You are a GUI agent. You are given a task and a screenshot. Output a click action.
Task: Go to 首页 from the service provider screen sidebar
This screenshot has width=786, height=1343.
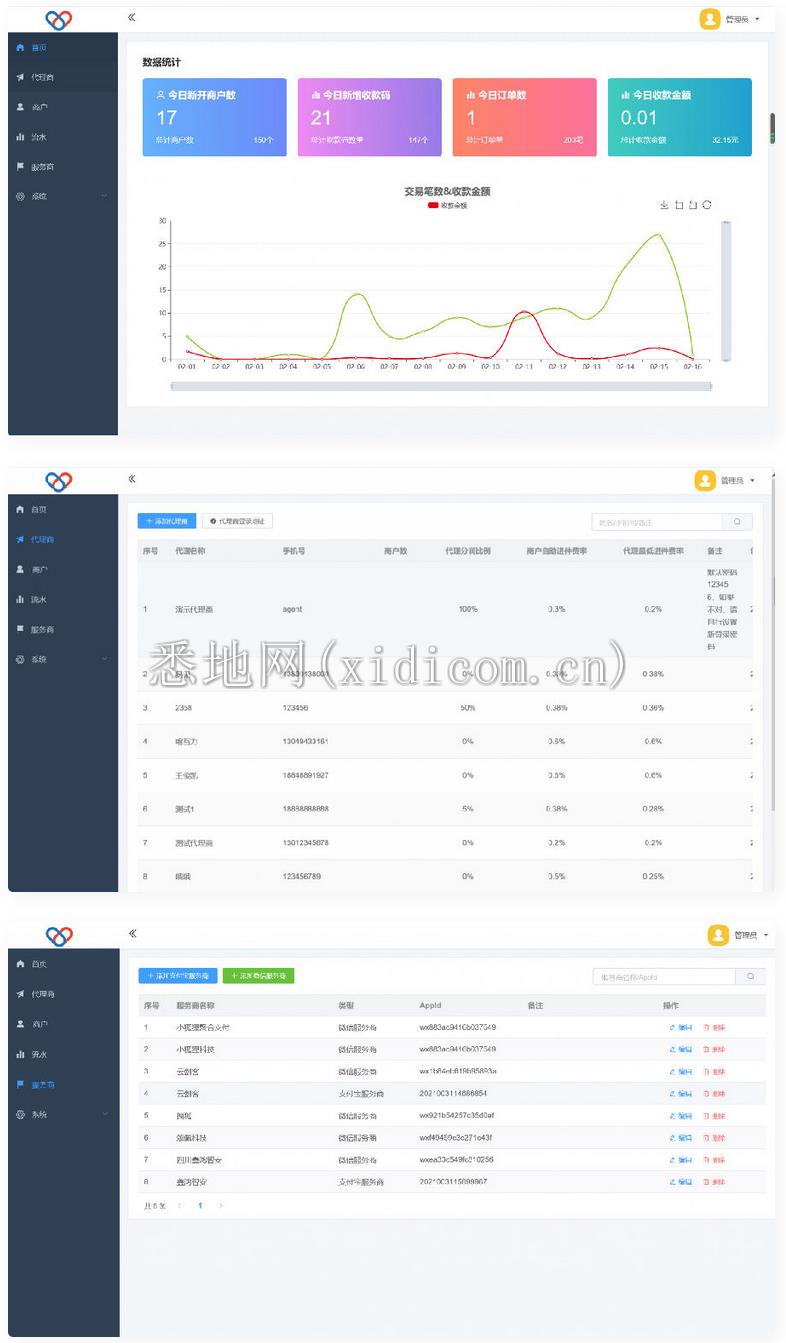63,964
